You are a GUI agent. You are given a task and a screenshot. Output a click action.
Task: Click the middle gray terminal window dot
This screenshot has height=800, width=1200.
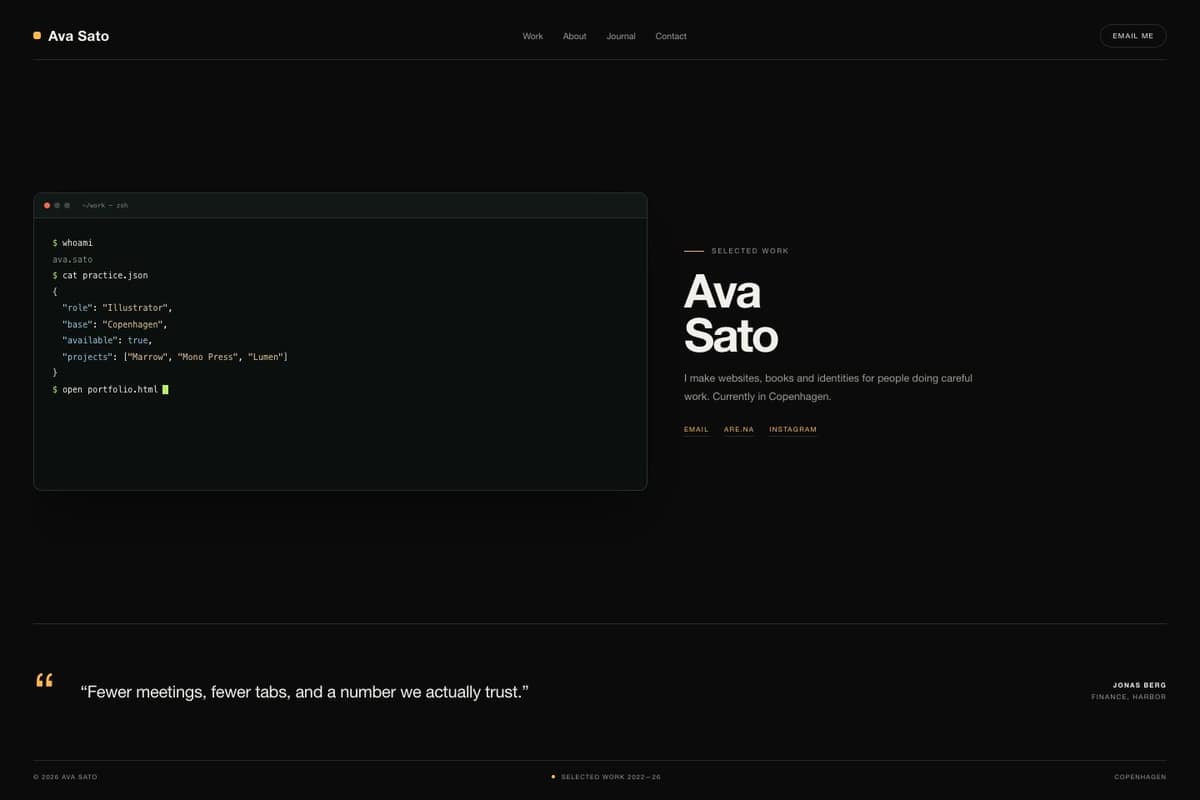pos(57,205)
